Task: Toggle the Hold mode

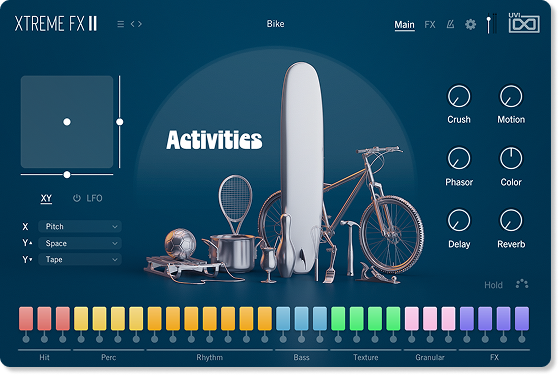Action: (x=493, y=285)
